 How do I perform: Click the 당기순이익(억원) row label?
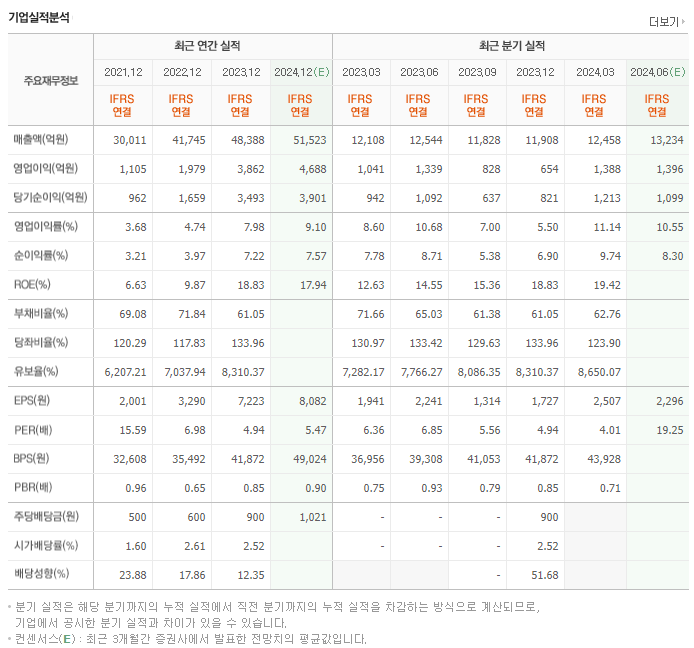click(x=50, y=197)
